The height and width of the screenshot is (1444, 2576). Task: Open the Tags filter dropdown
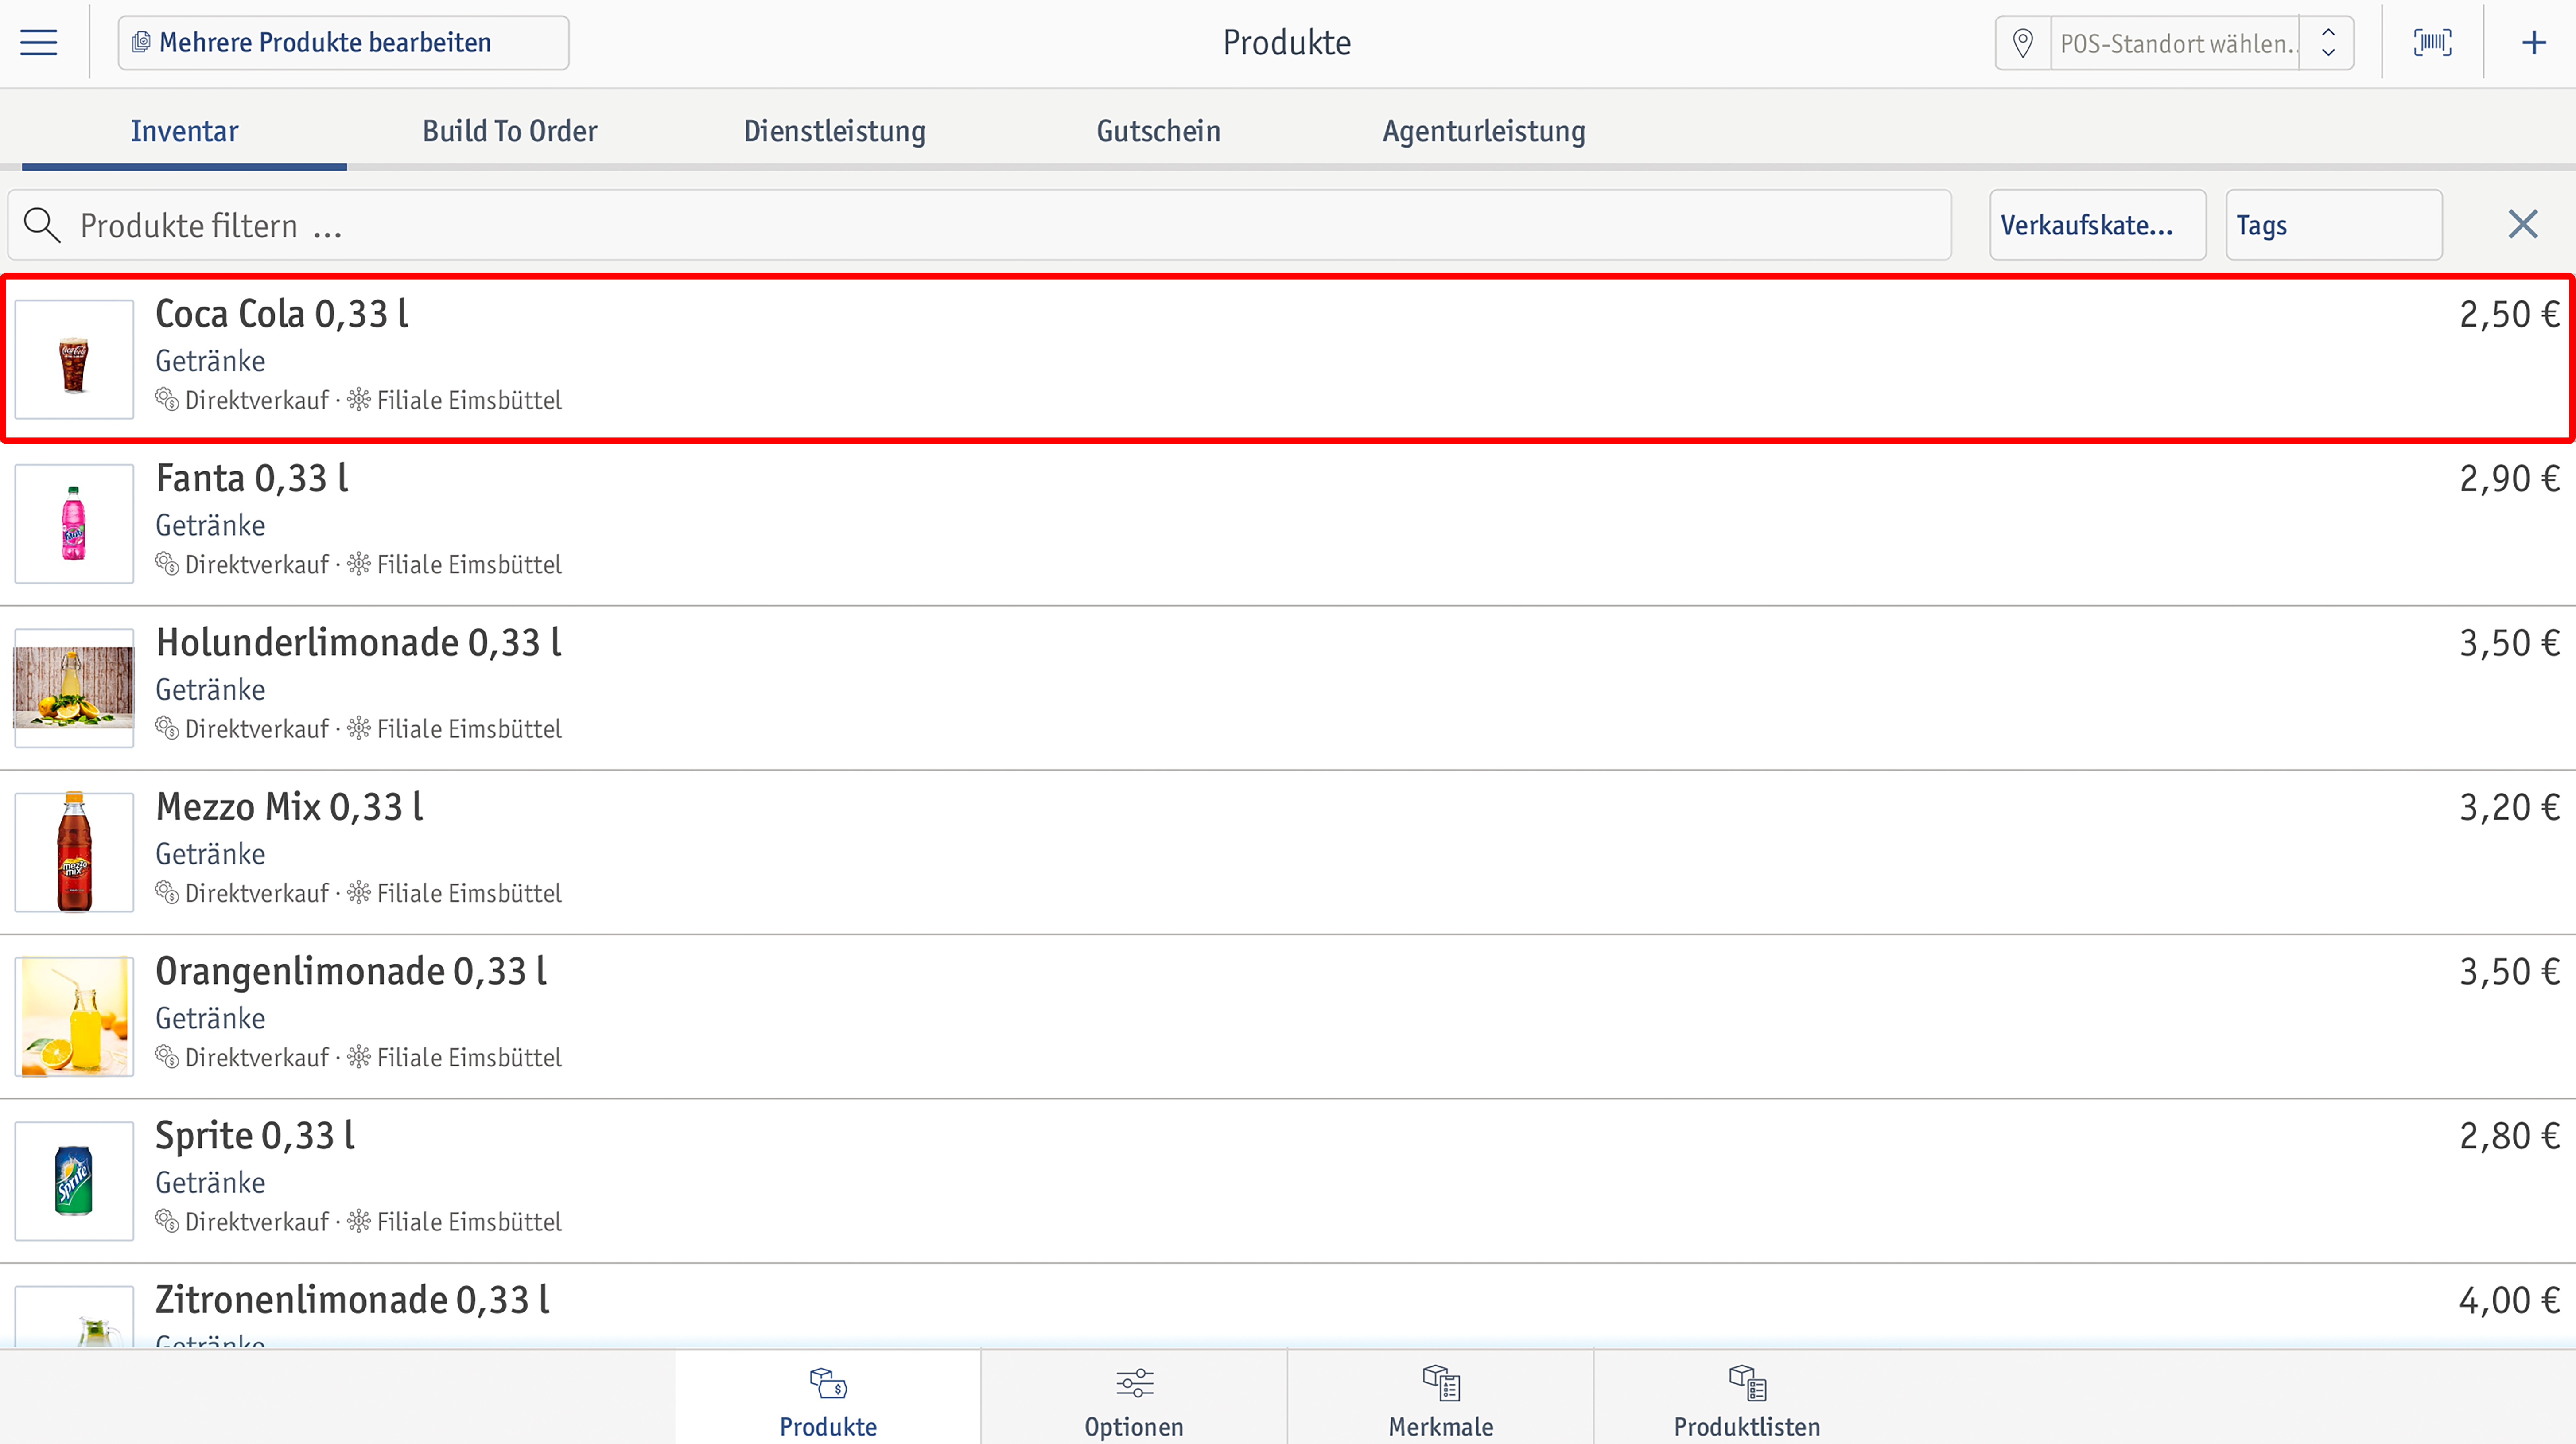pyautogui.click(x=2334, y=225)
